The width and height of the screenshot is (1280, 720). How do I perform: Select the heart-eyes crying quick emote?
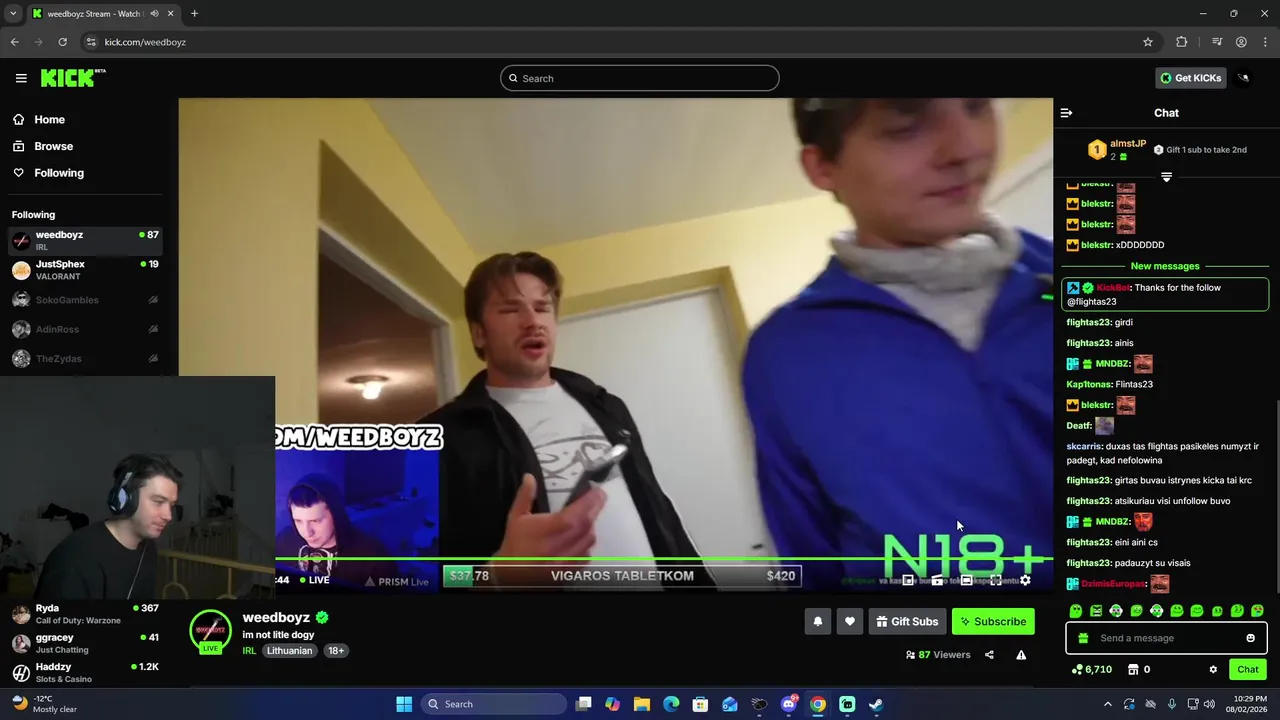[1257, 611]
